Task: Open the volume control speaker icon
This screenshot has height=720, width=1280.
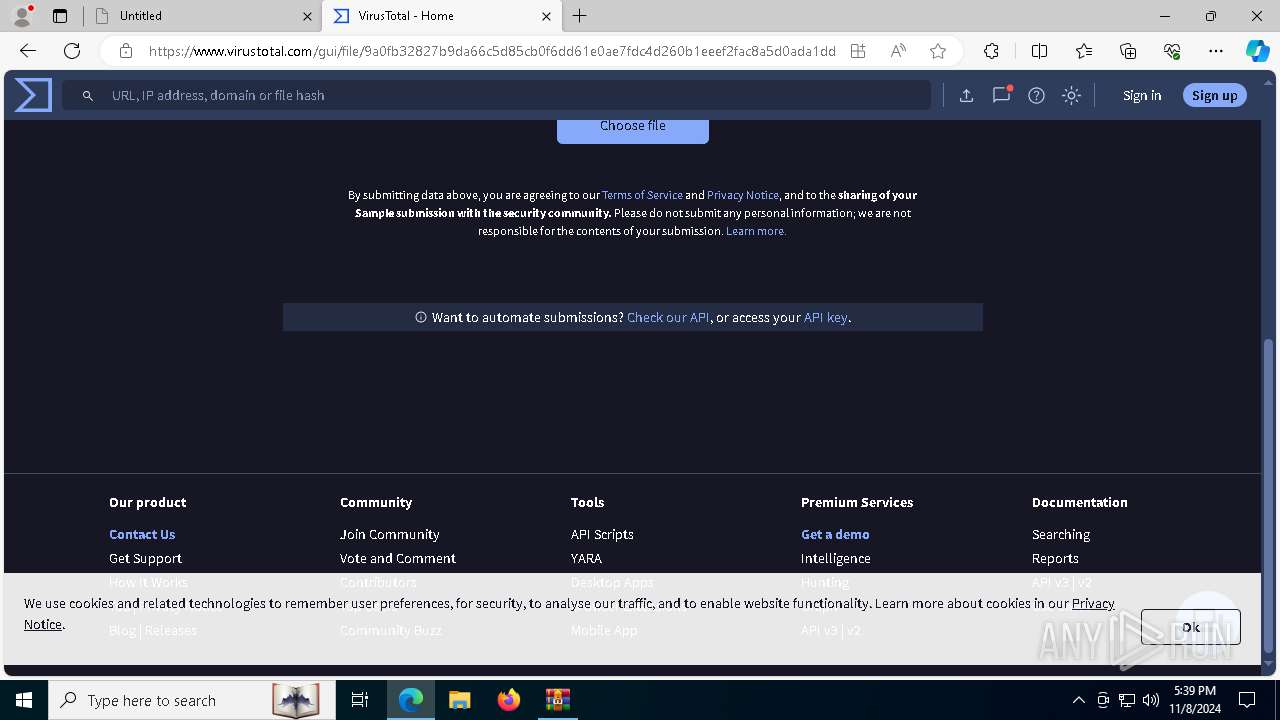Action: point(1151,700)
